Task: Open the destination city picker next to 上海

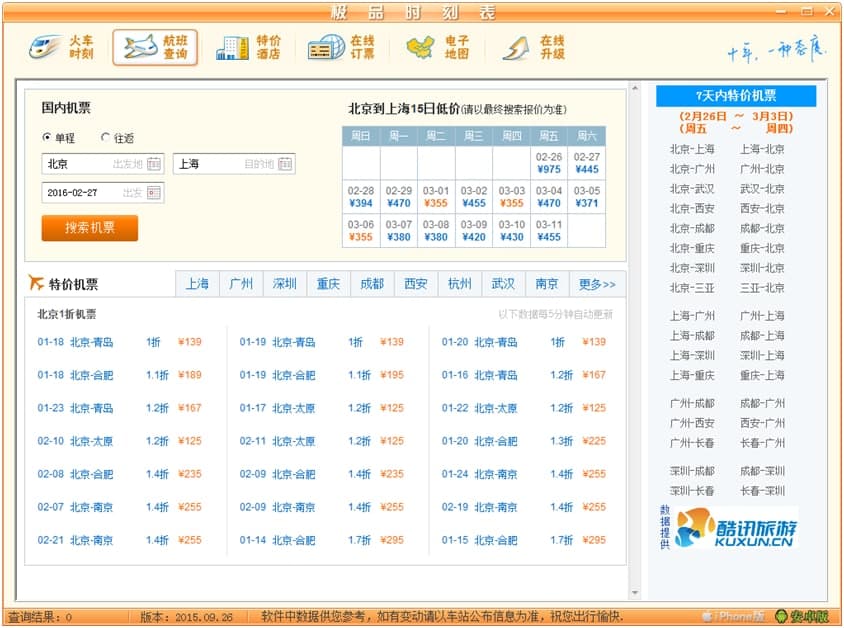Action: tap(285, 164)
